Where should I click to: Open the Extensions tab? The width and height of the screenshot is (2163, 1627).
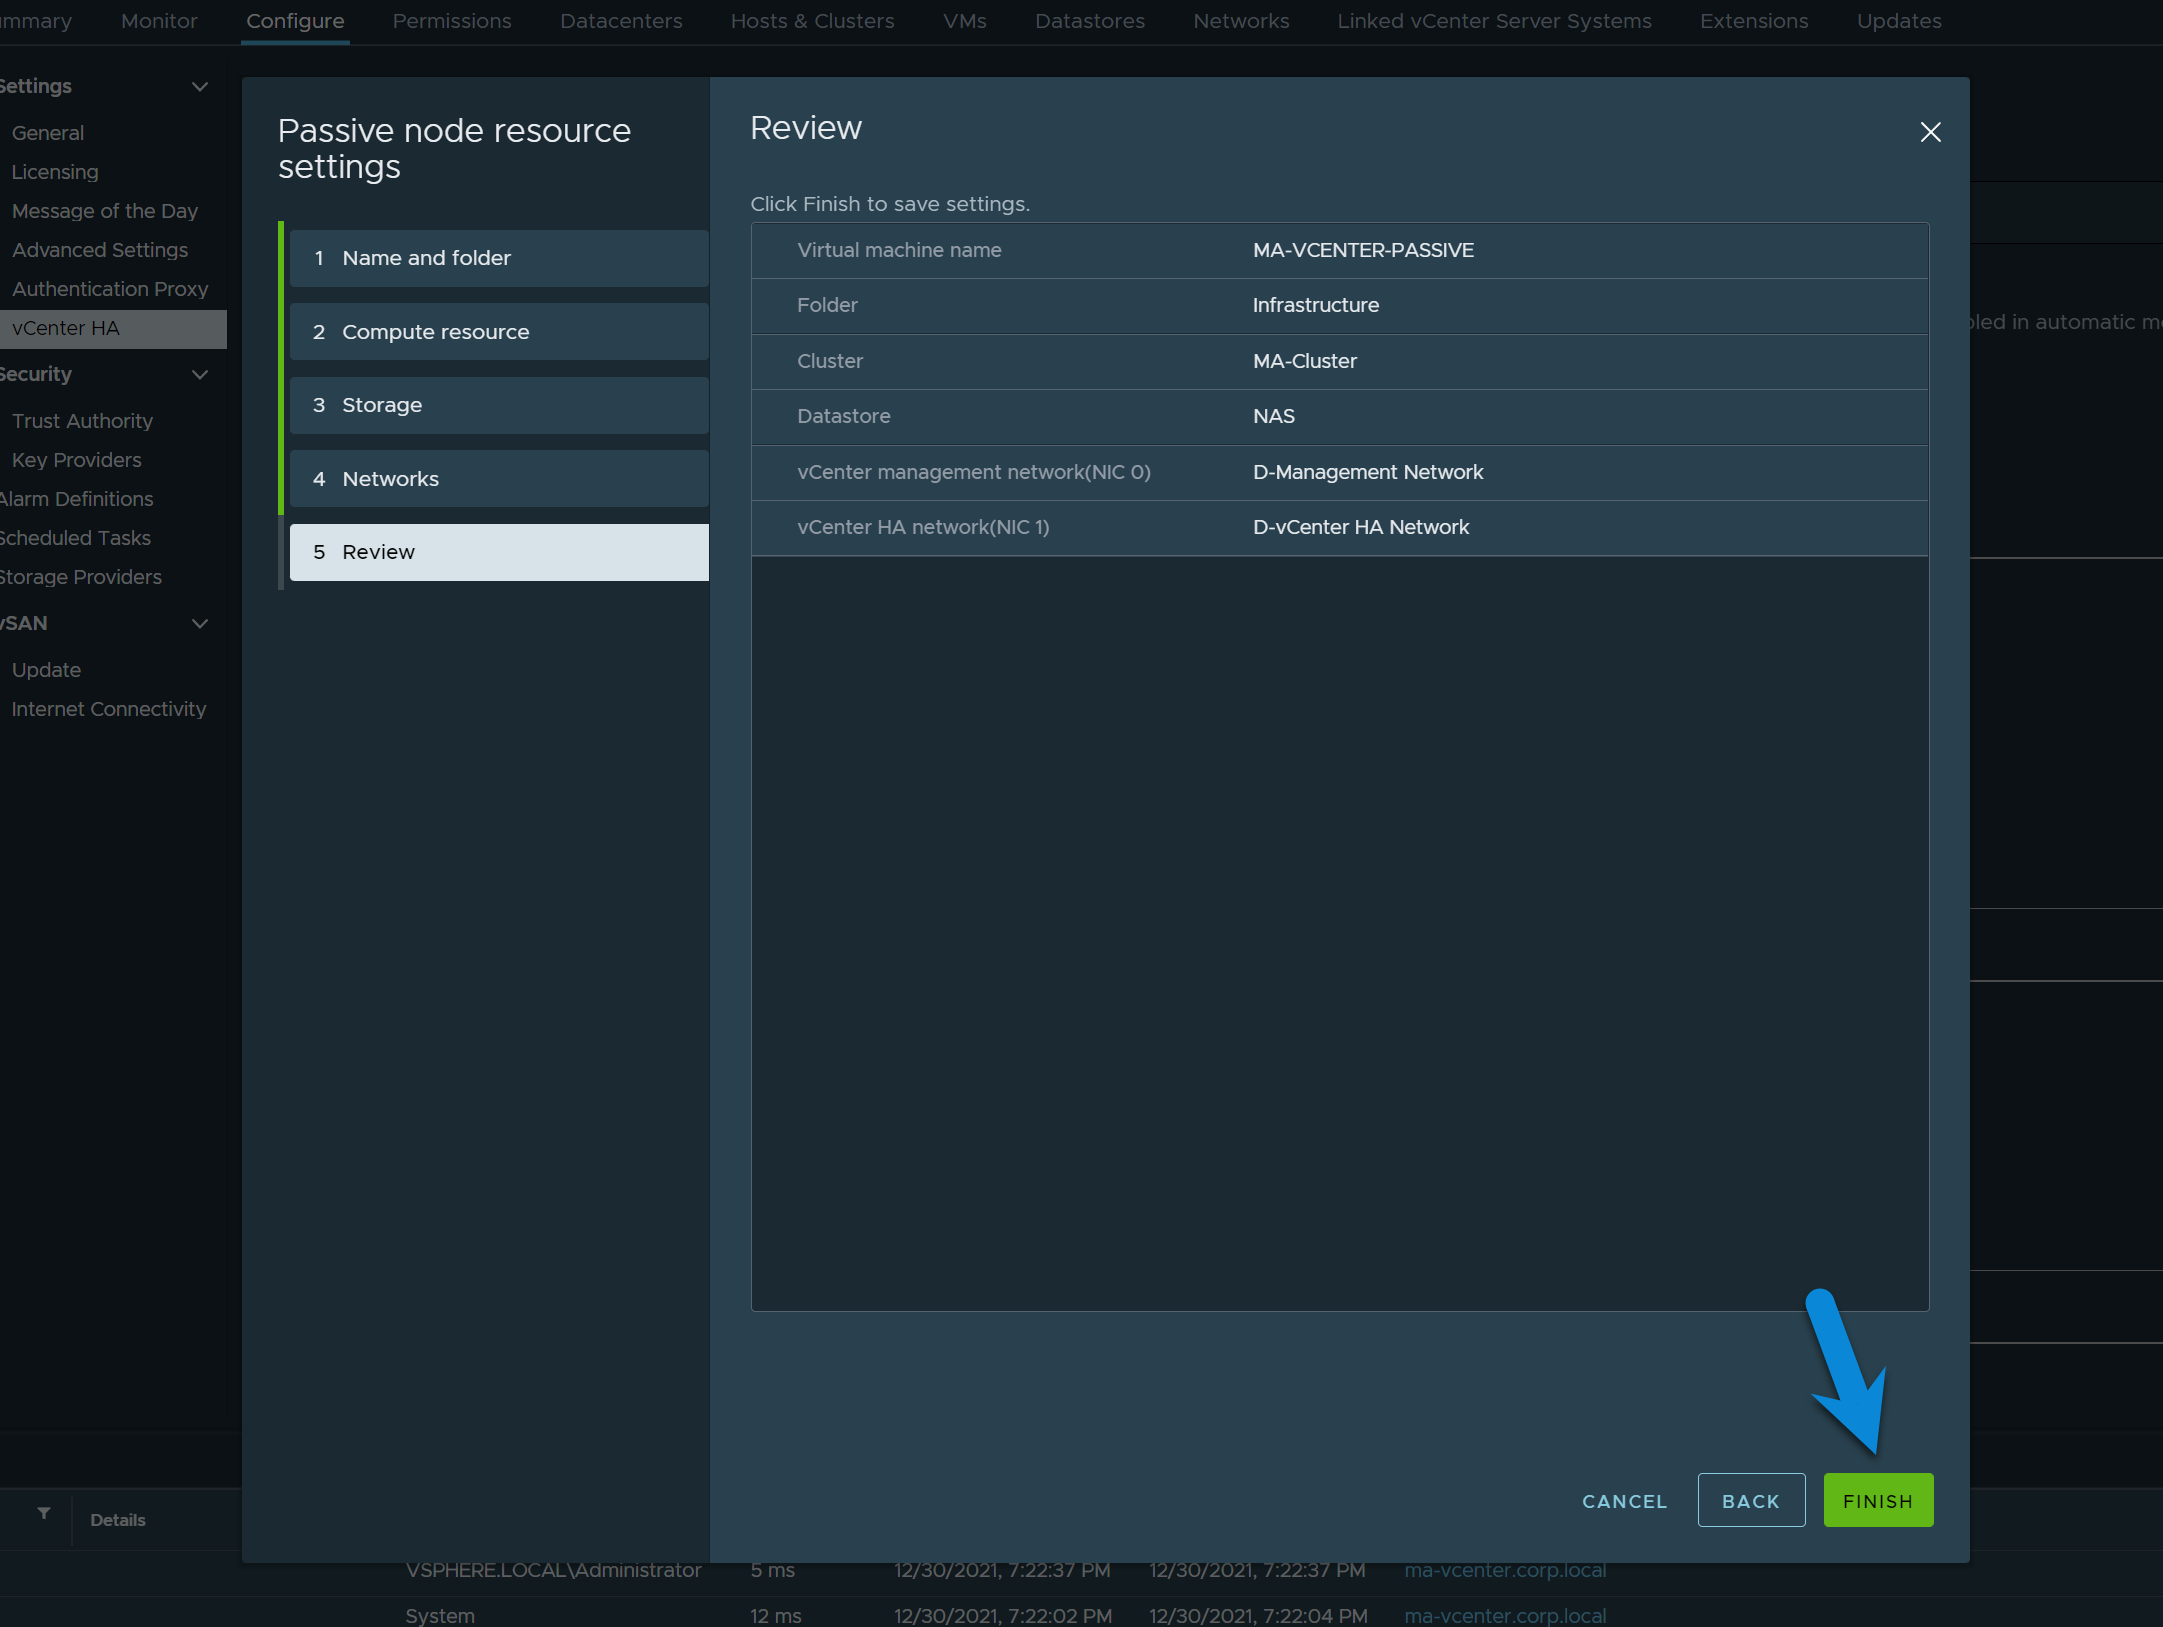(x=1754, y=21)
